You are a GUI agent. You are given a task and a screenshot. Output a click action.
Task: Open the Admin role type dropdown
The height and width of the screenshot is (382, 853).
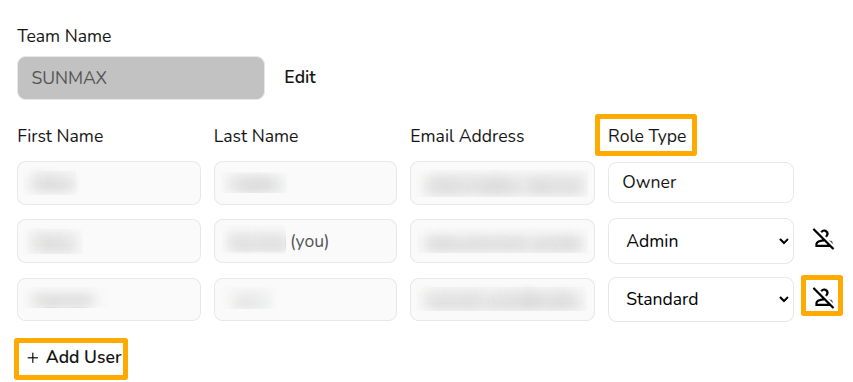[x=701, y=241]
